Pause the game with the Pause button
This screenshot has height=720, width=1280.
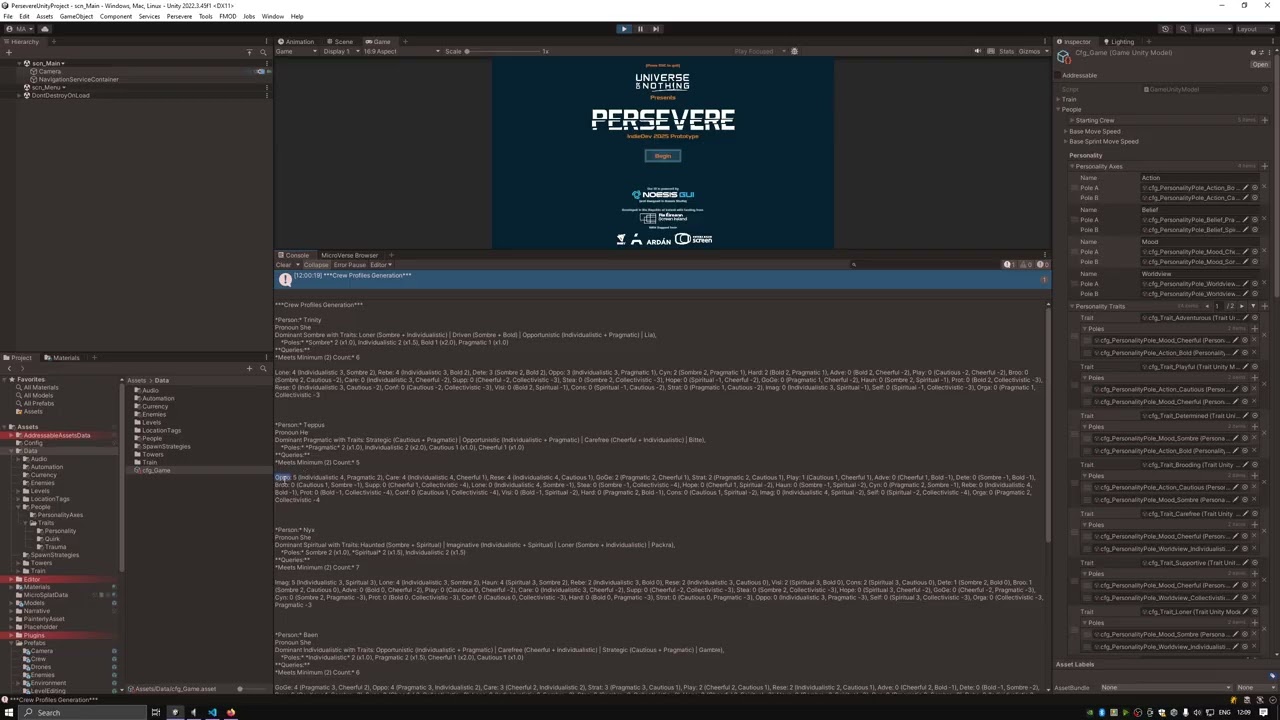tap(640, 29)
